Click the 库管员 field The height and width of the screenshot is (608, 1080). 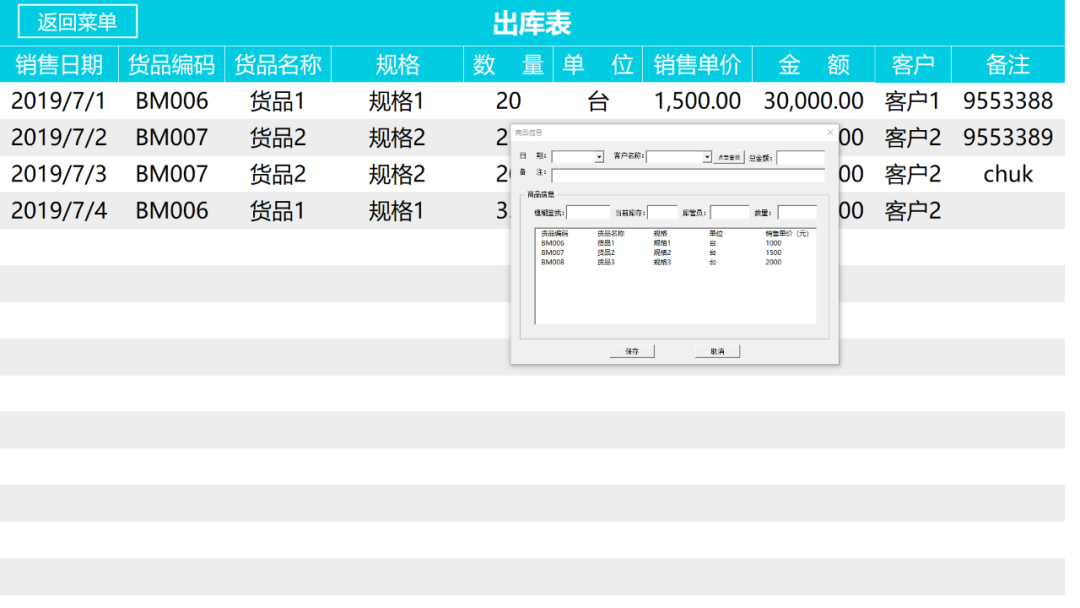click(x=730, y=213)
